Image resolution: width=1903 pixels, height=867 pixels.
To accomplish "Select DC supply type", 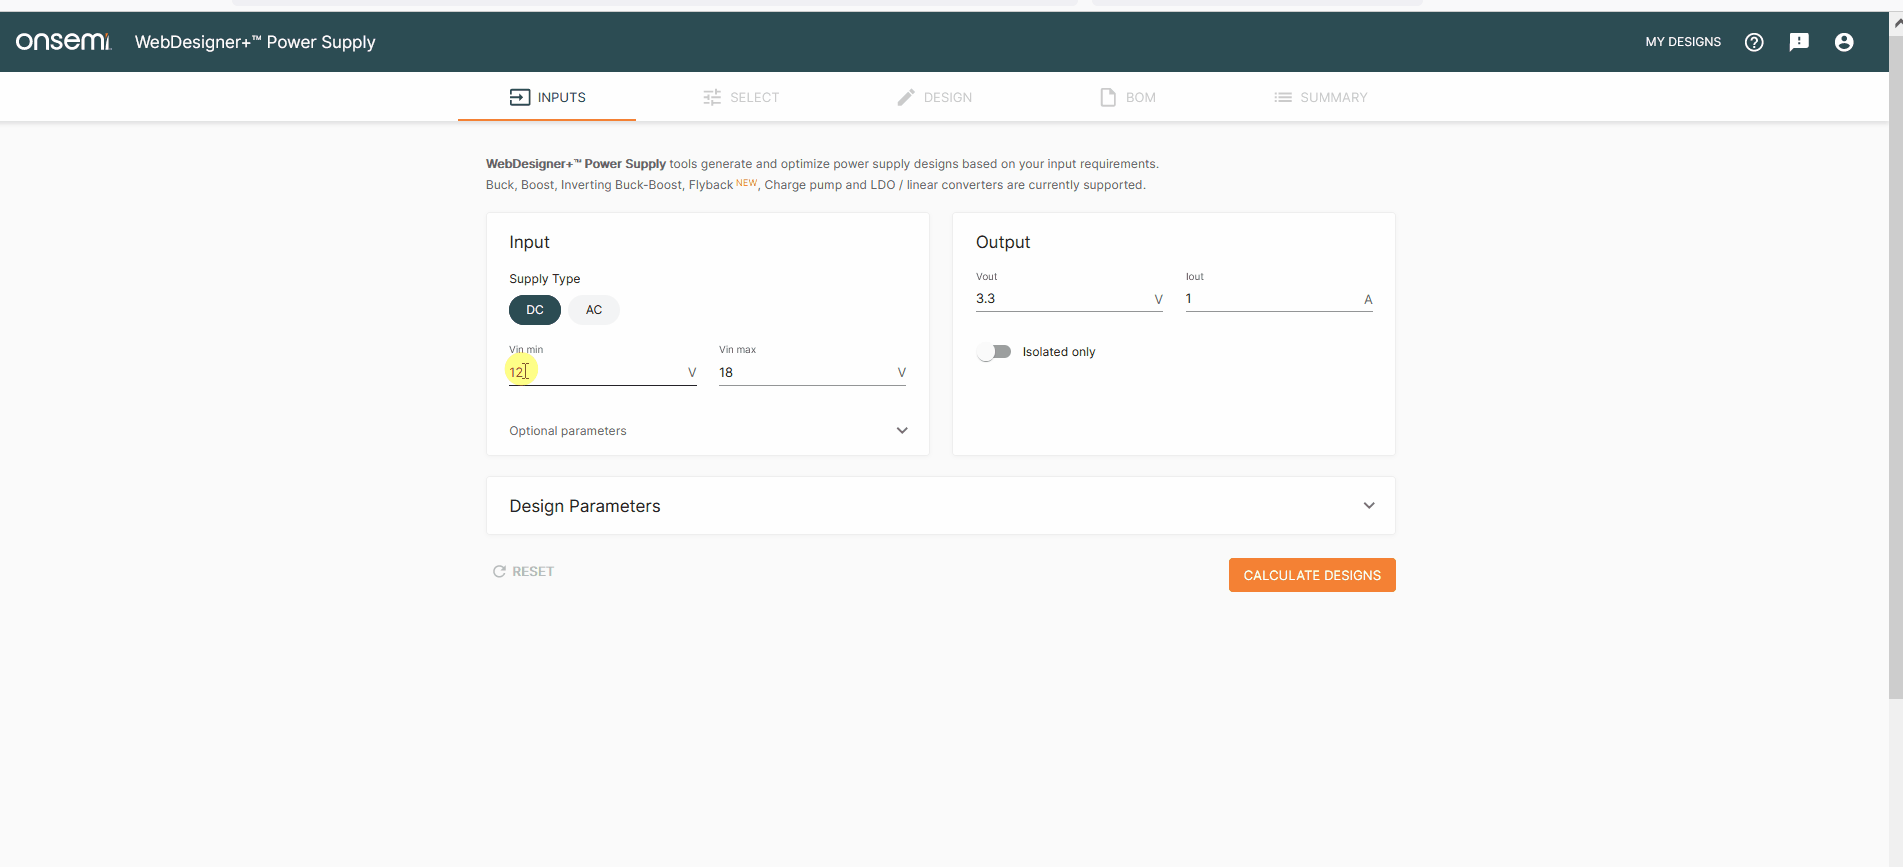I will click(x=535, y=310).
